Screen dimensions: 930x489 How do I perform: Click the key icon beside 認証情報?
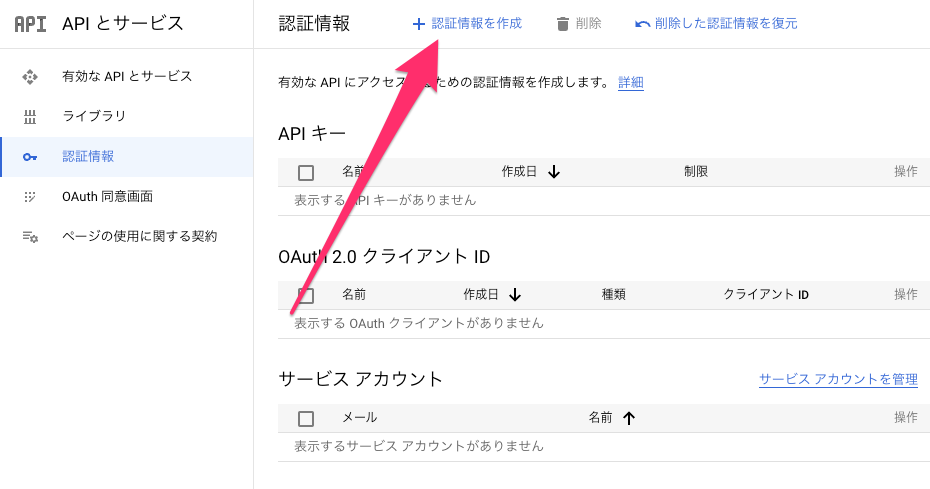click(30, 157)
